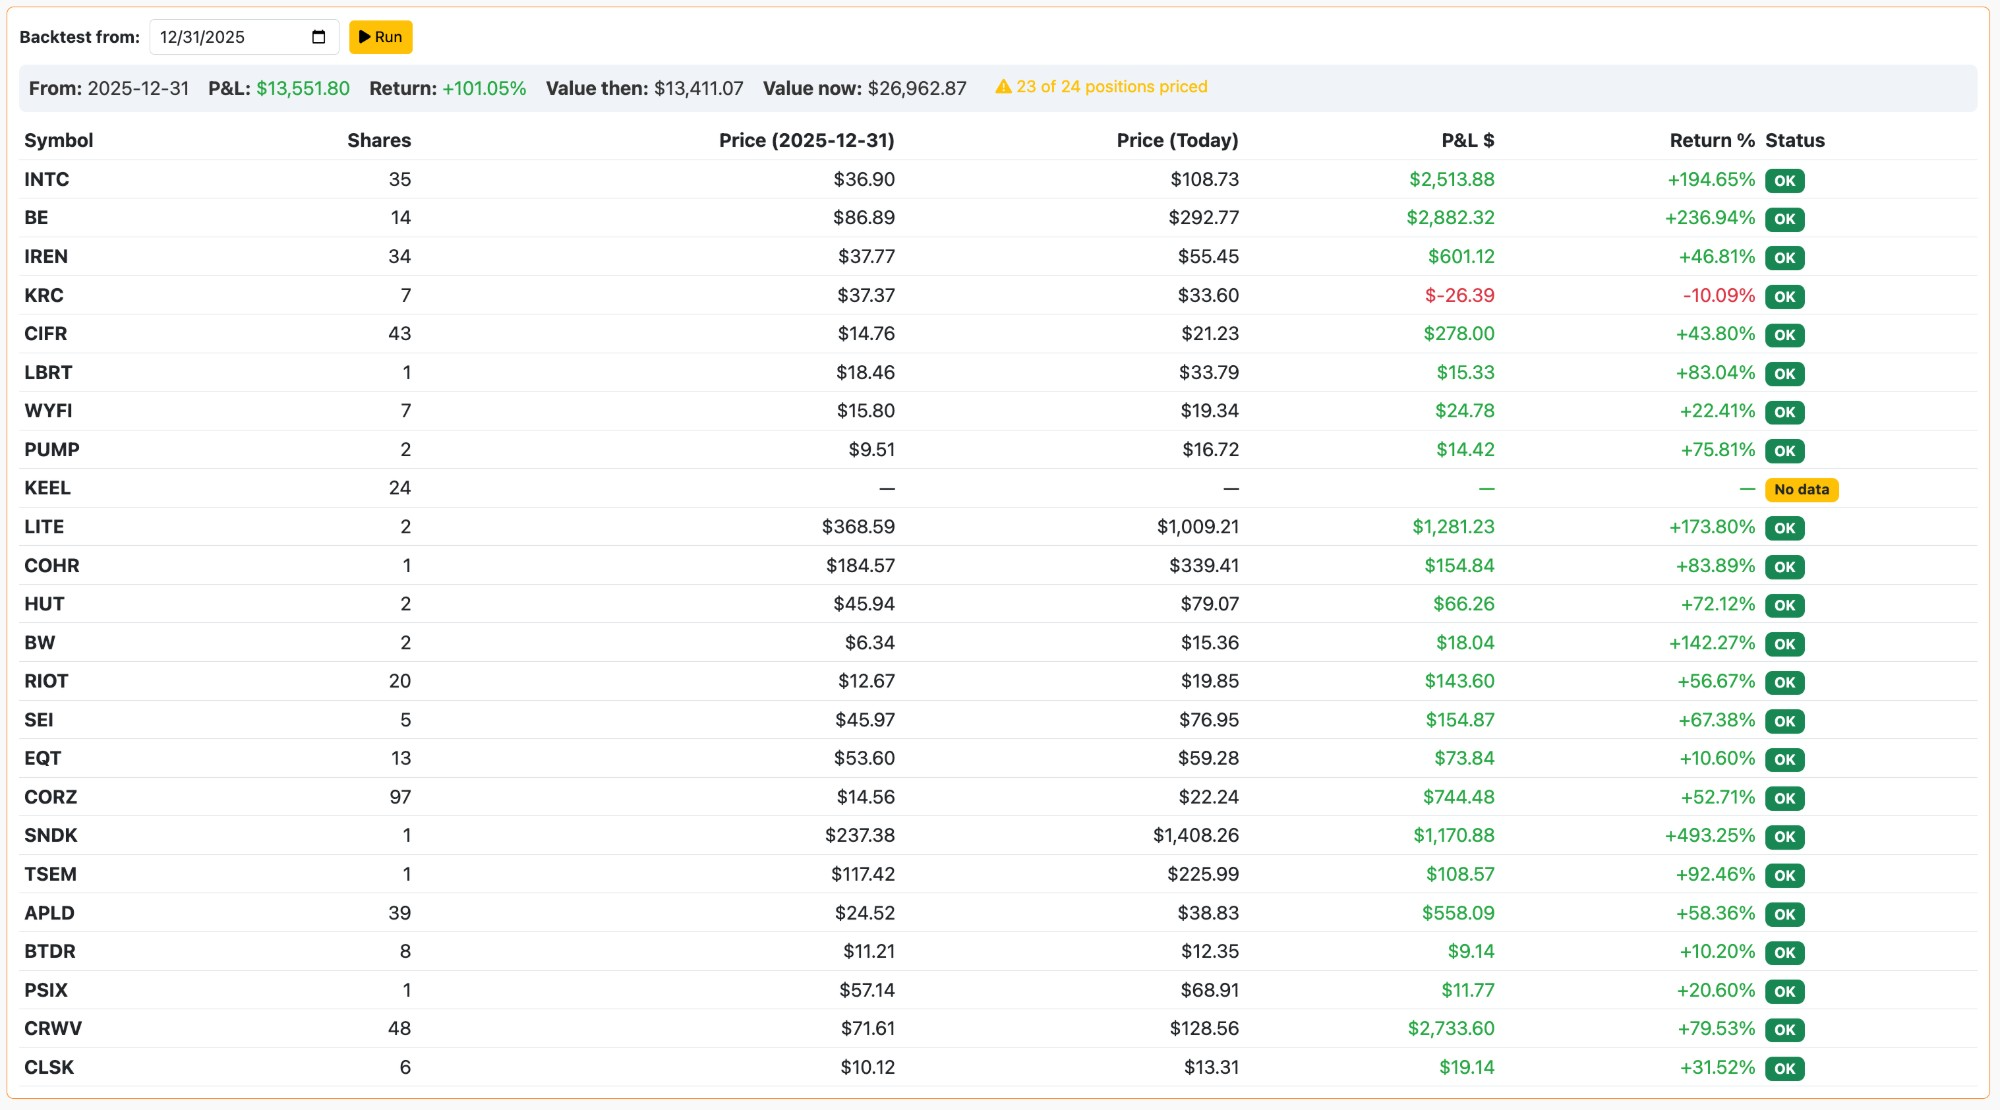Click the OK status badge for CORZ
The width and height of the screenshot is (2000, 1110).
1785,799
